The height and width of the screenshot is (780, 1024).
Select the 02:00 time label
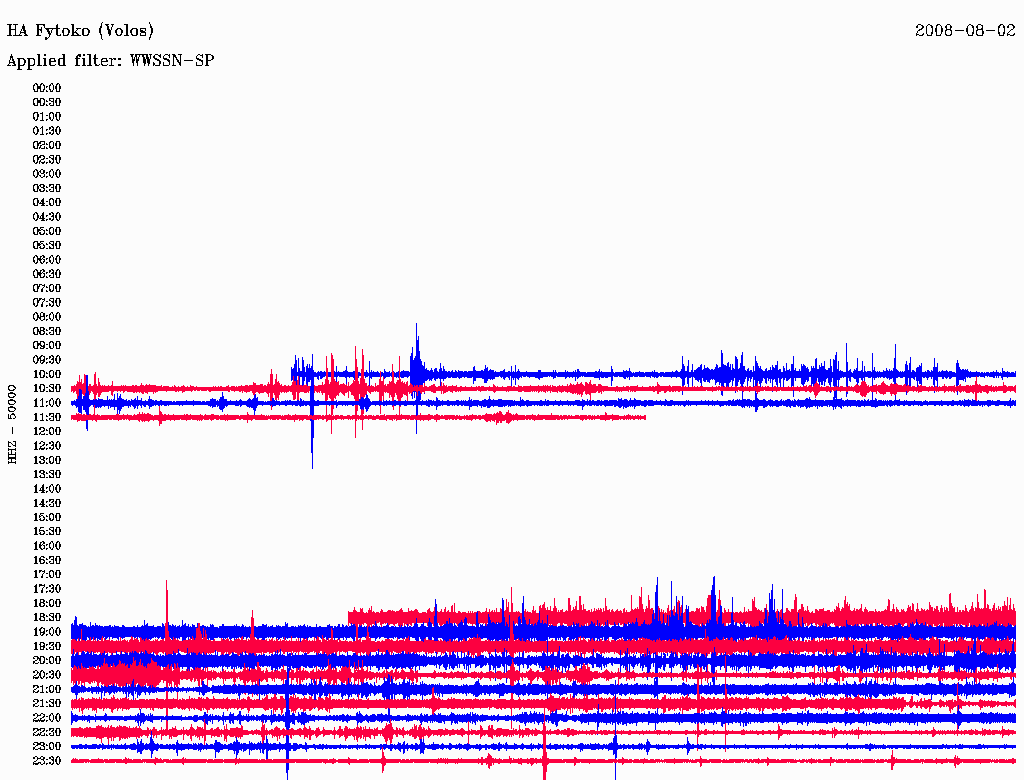click(x=47, y=145)
